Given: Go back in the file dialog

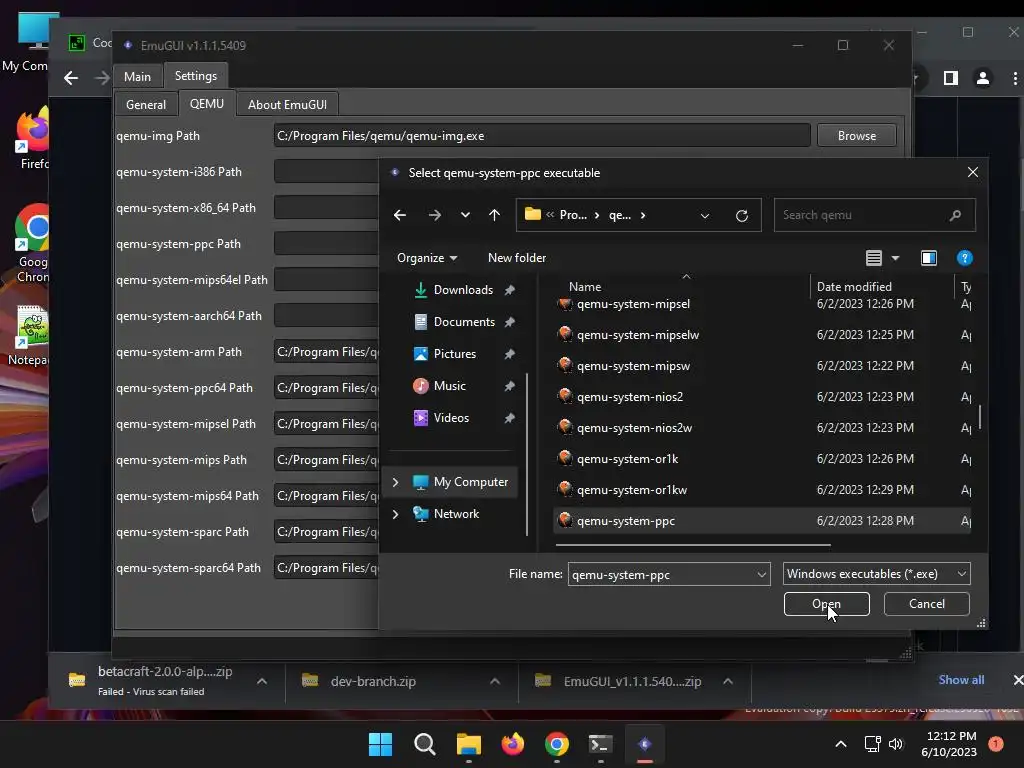Looking at the screenshot, I should tap(400, 216).
